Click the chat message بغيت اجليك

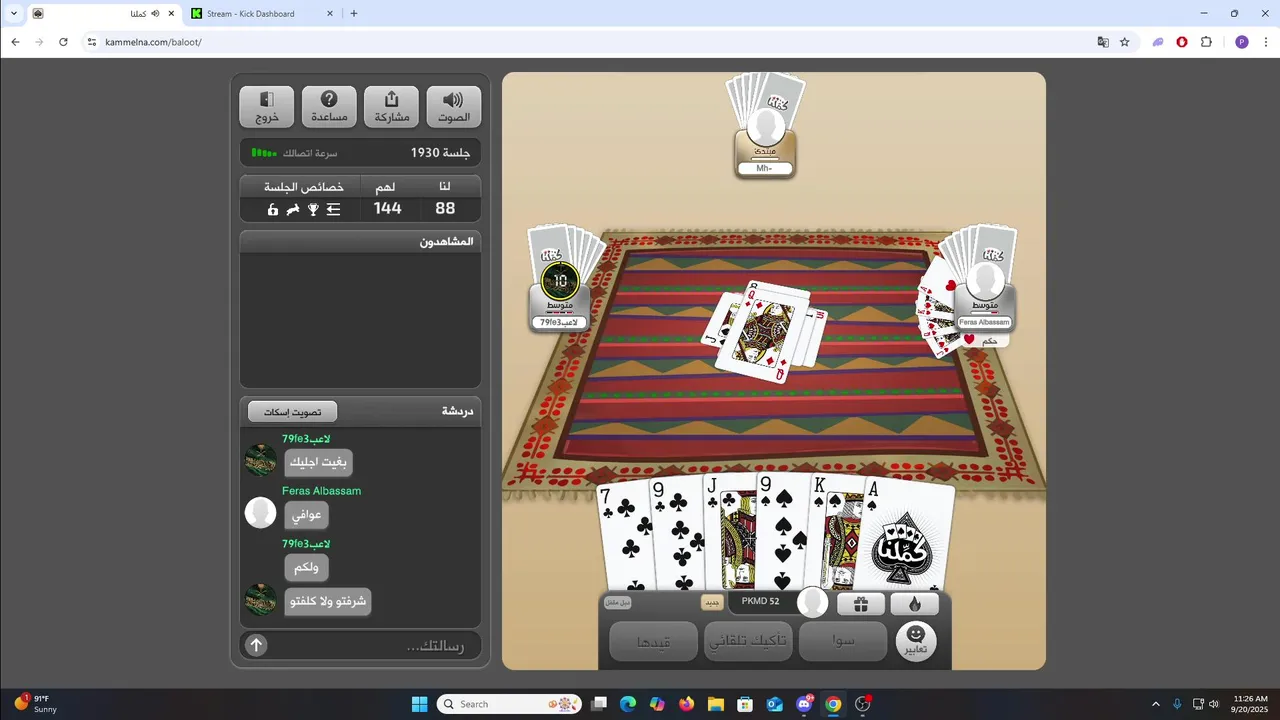click(x=319, y=463)
